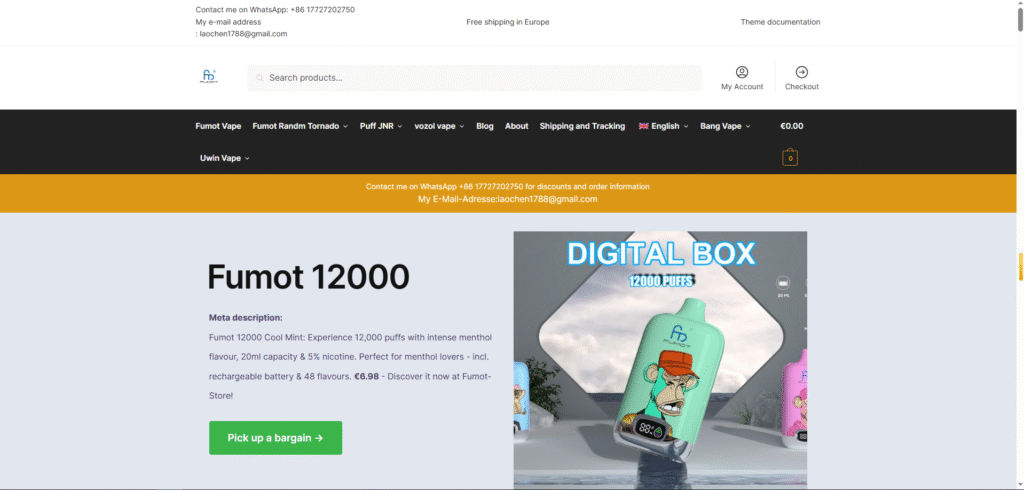Click the Digital Box 12000 puffs image
Screen dimensions: 1024x490
pos(660,360)
